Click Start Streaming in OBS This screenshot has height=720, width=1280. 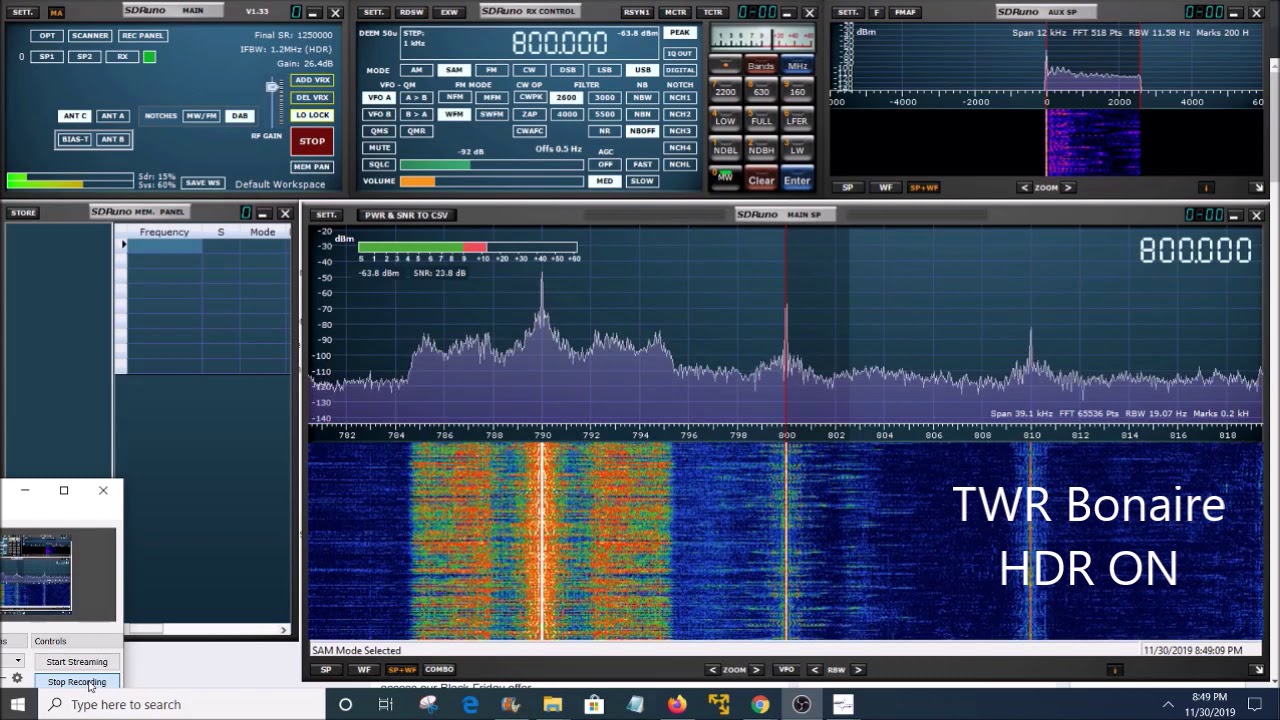(77, 662)
